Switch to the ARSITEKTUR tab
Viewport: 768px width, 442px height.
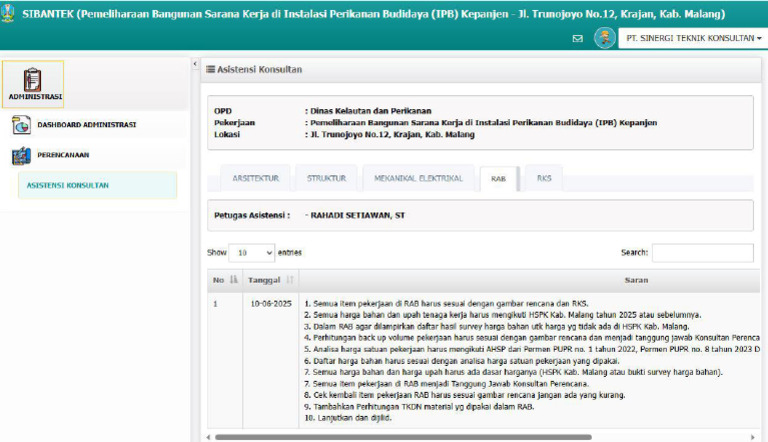coord(255,178)
